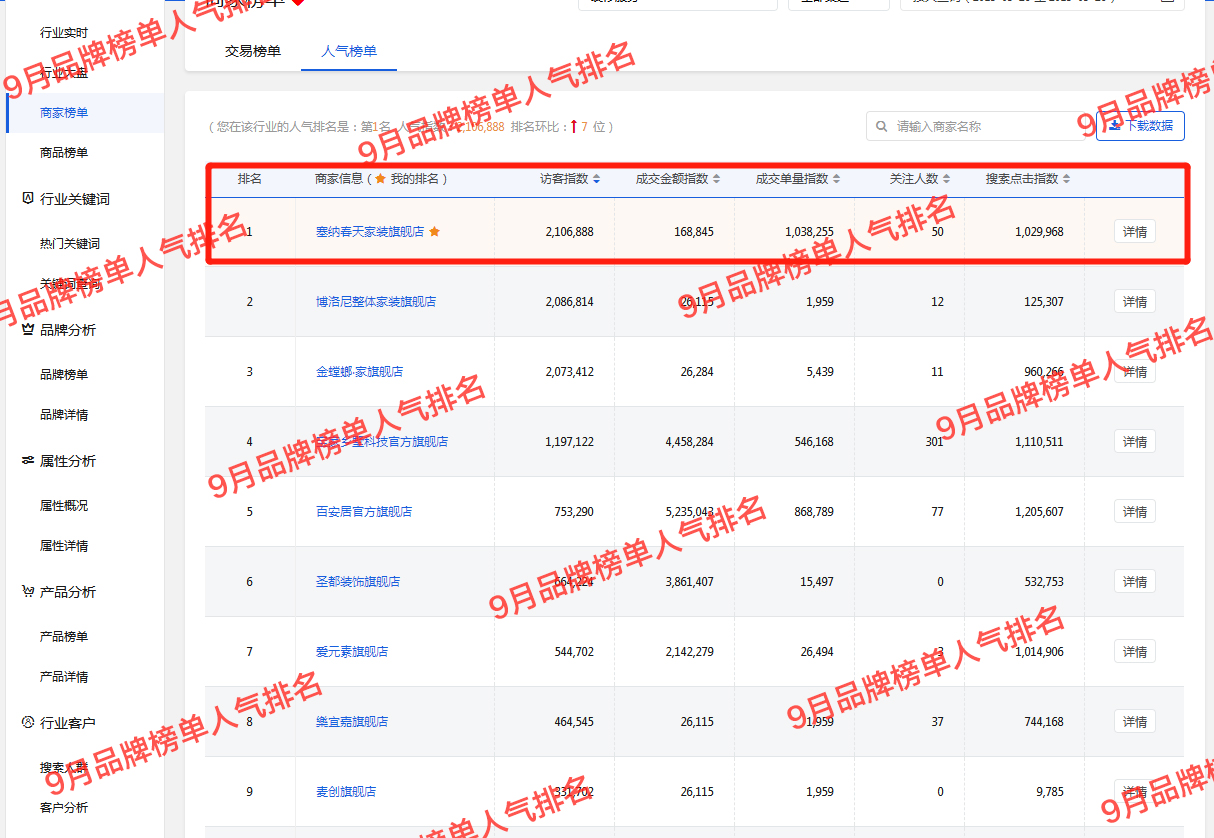
Task: Open 详情 for 圣都装饰旗舰店
Action: (x=1135, y=582)
